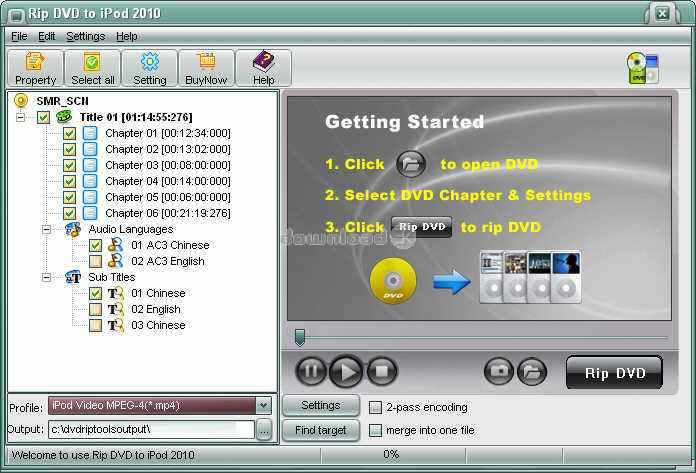Uncheck the Chapter 02 checkbox

[69, 150]
